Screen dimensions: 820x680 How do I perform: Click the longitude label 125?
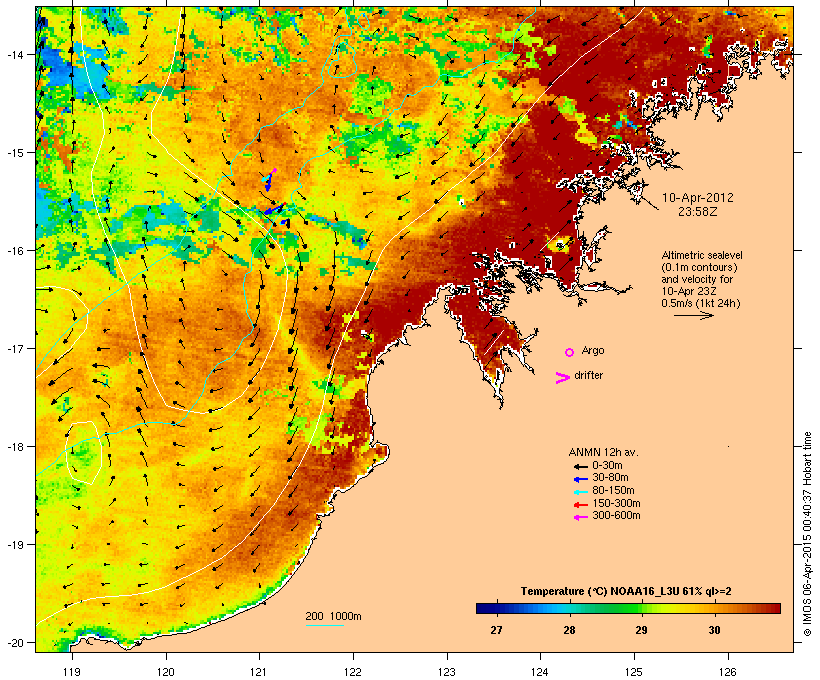[634, 672]
